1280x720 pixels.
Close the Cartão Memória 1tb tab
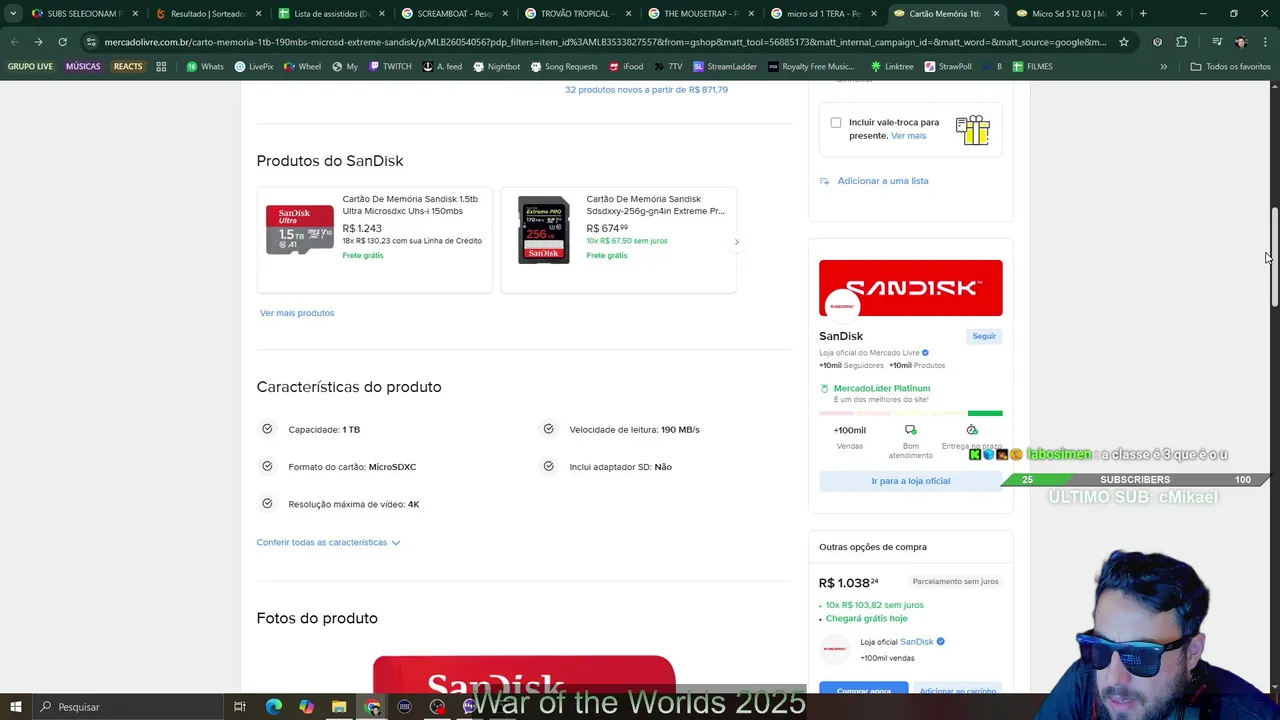[x=996, y=14]
